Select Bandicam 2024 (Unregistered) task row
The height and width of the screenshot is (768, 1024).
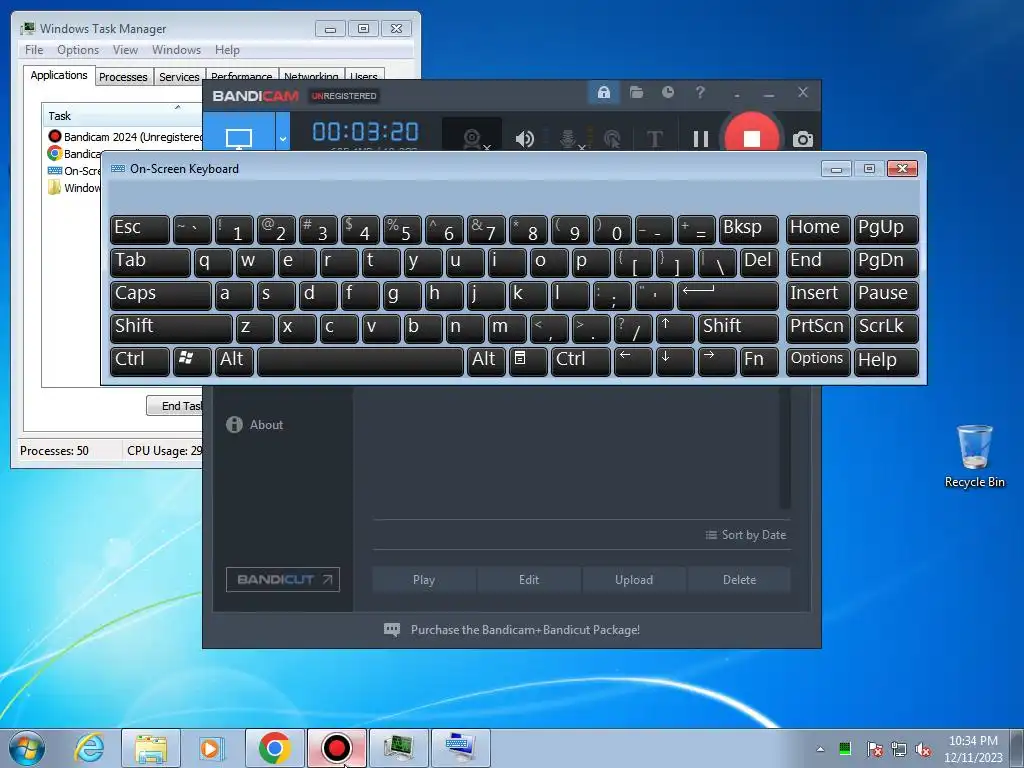[x=125, y=136]
